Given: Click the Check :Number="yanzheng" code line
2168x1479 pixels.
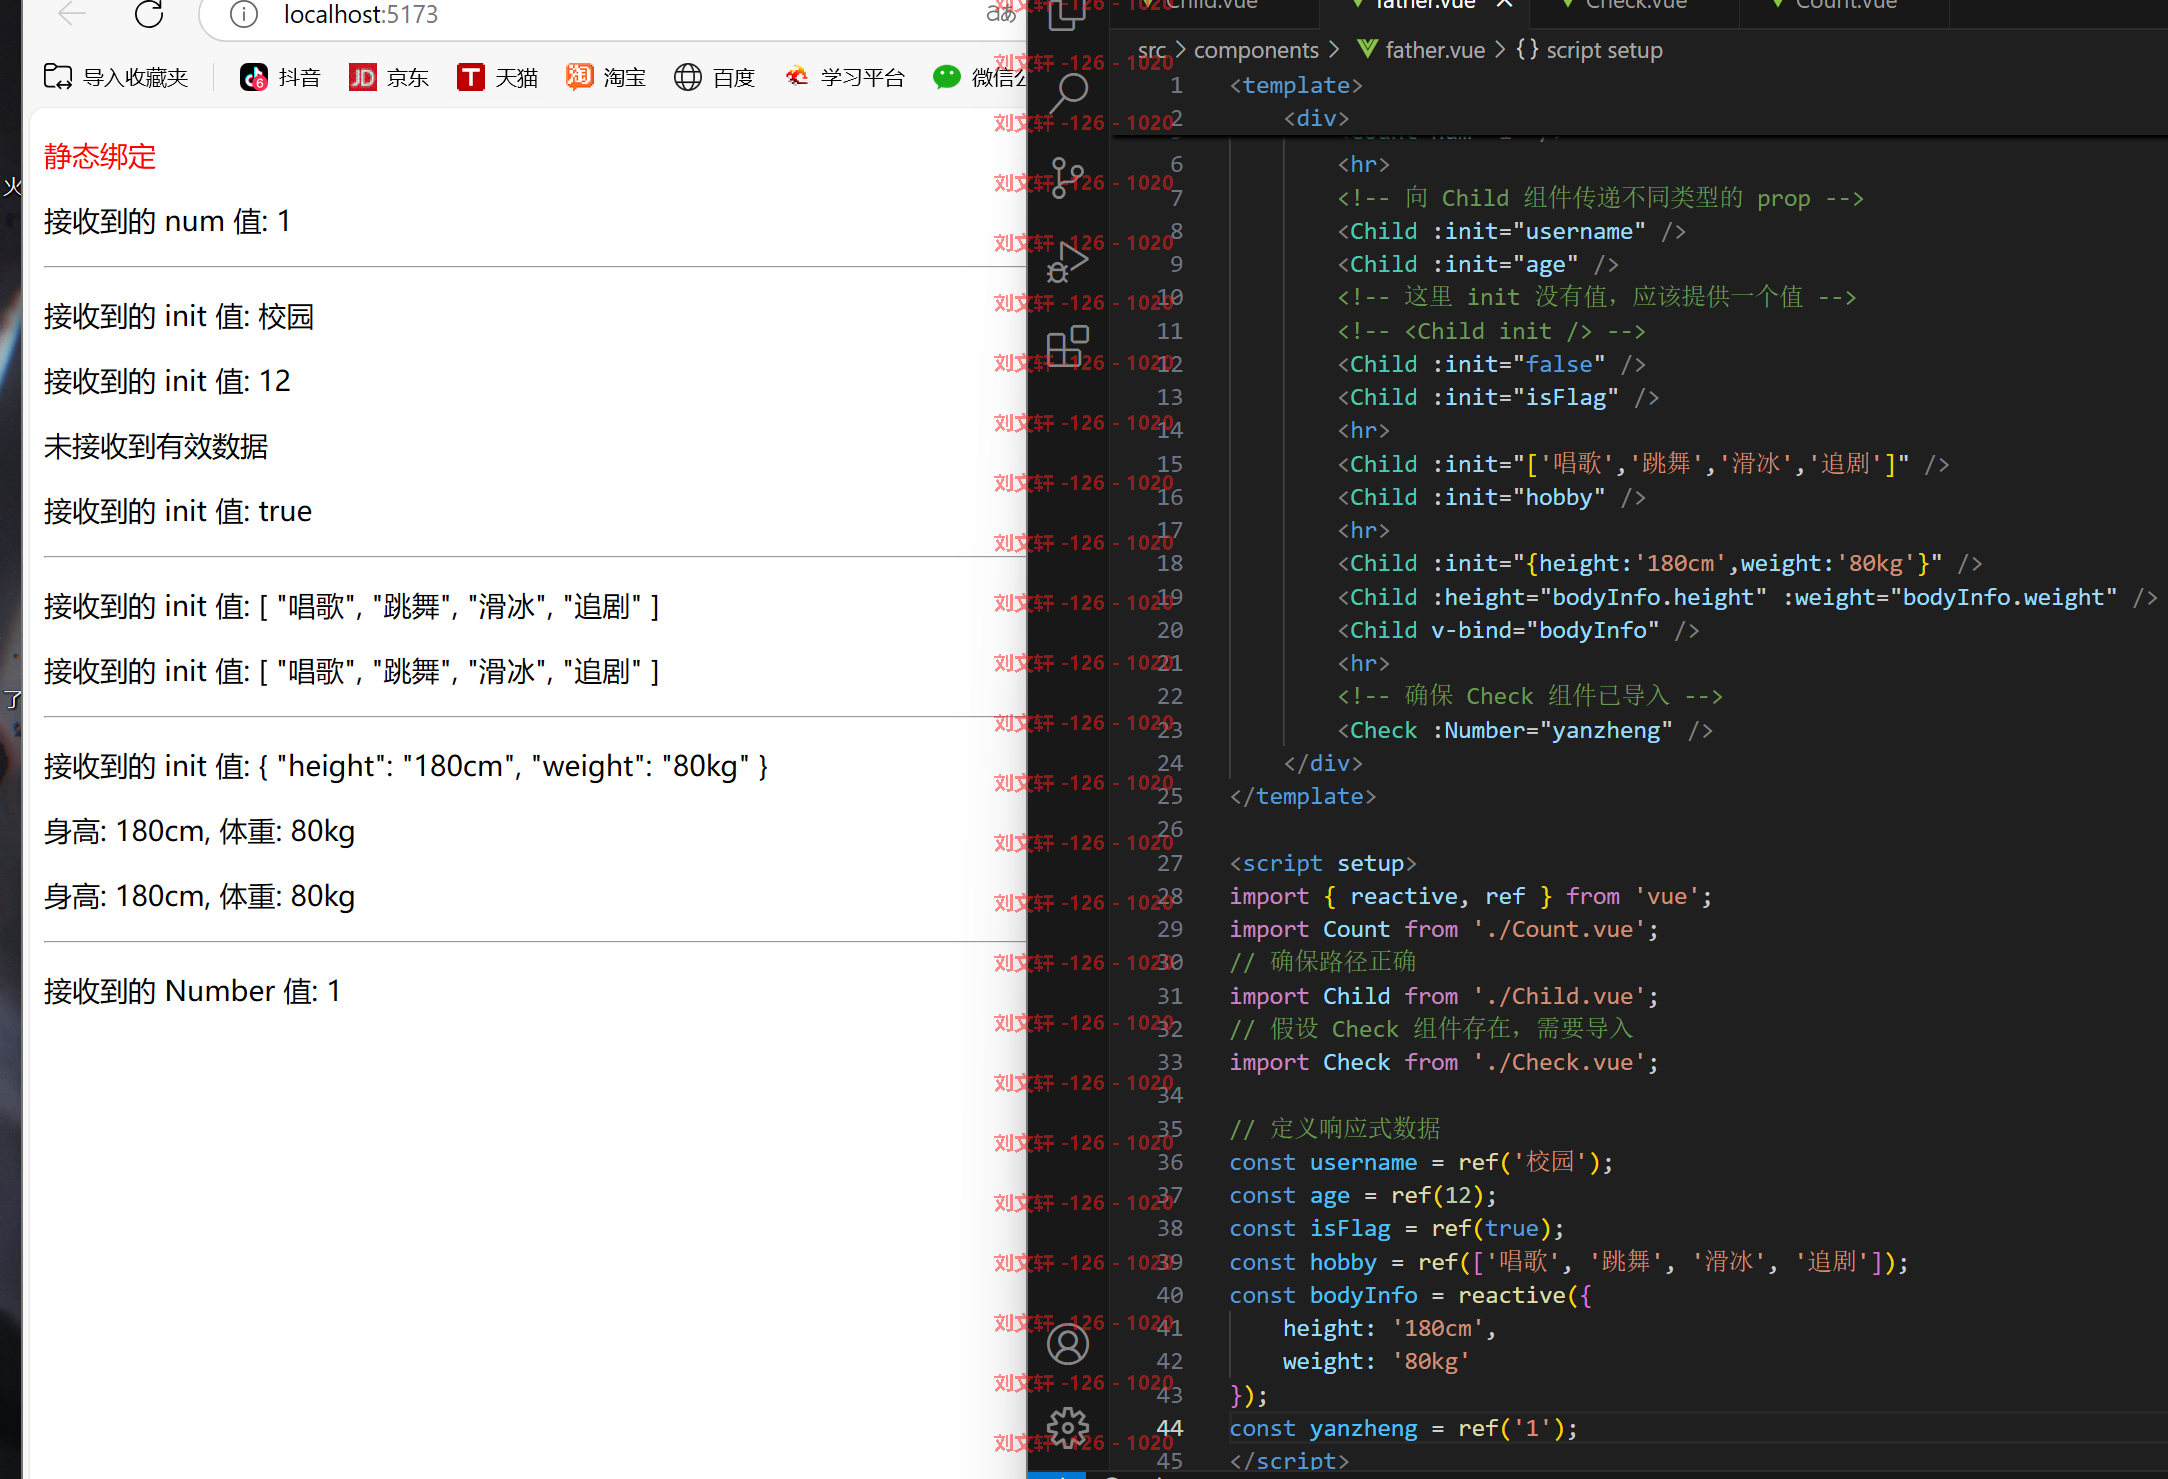Looking at the screenshot, I should (x=1525, y=730).
